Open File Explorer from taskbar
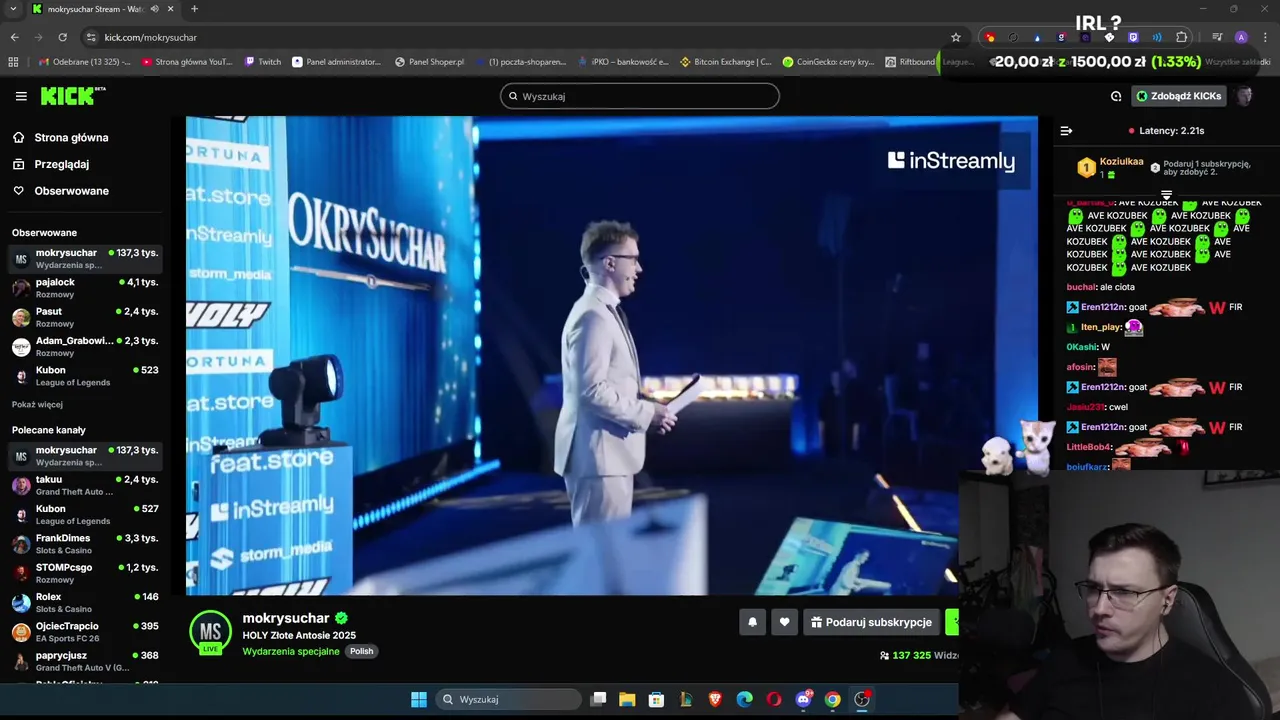The height and width of the screenshot is (720, 1280). pyautogui.click(x=627, y=699)
